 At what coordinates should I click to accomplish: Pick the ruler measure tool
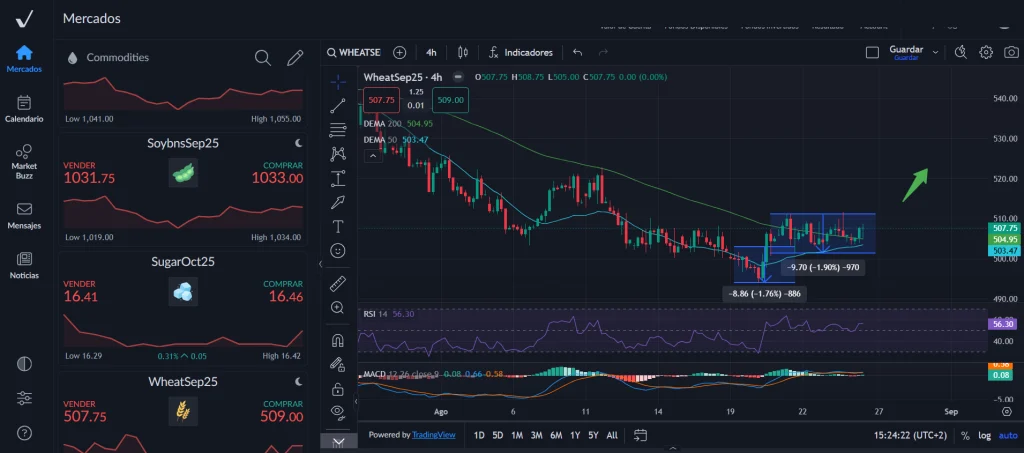pyautogui.click(x=338, y=284)
